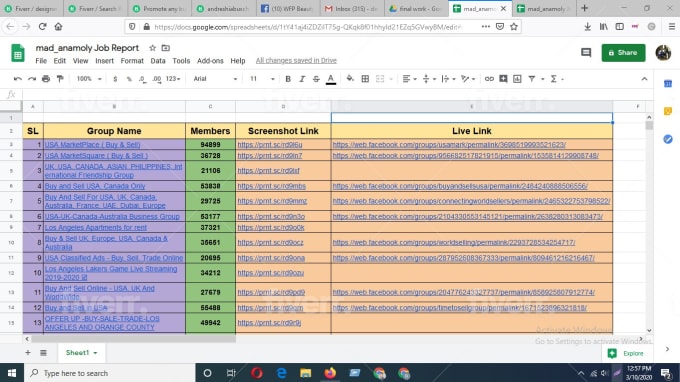Select the Members header cell
This screenshot has height=382, width=680.
[210, 131]
